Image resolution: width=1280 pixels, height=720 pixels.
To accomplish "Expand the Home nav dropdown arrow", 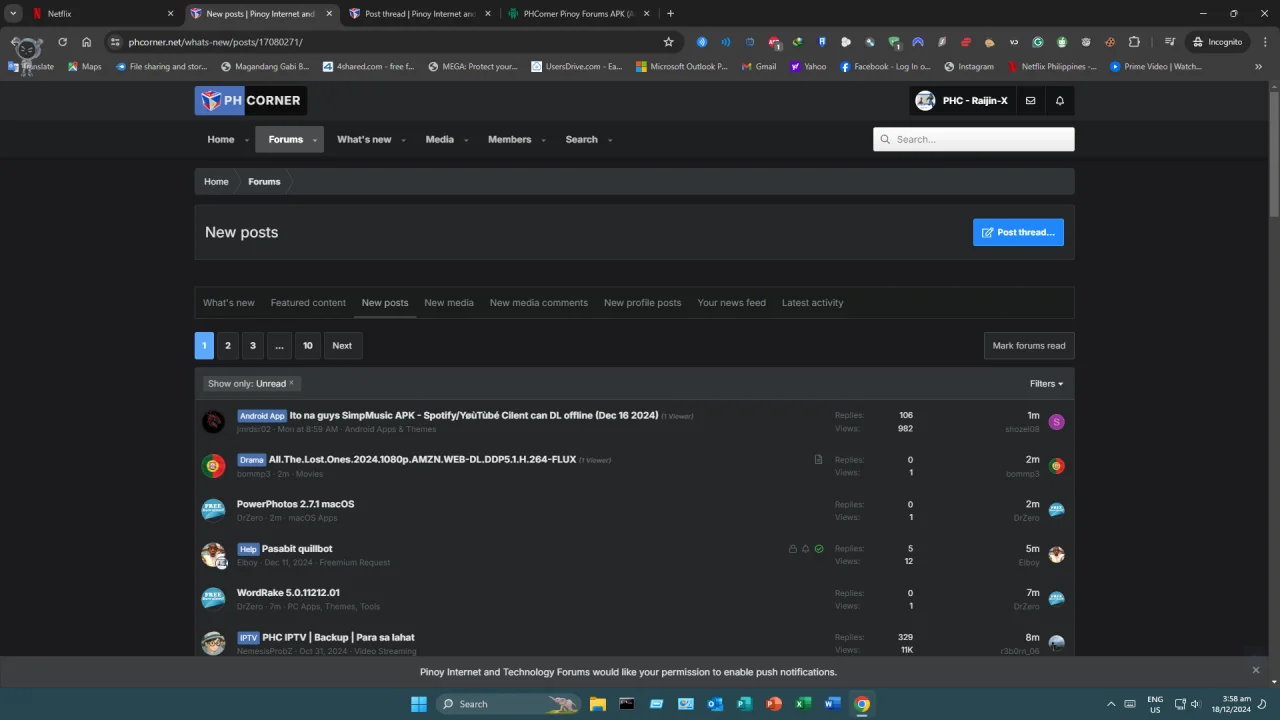I will [247, 140].
